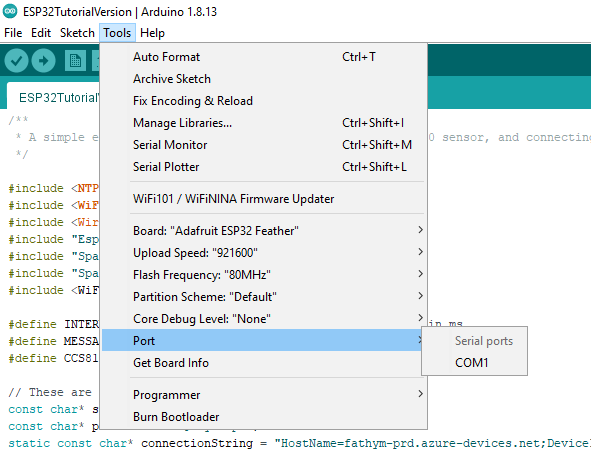Choose Fix Encoding & Reload
Image resolution: width=591 pixels, height=456 pixels.
264,101
